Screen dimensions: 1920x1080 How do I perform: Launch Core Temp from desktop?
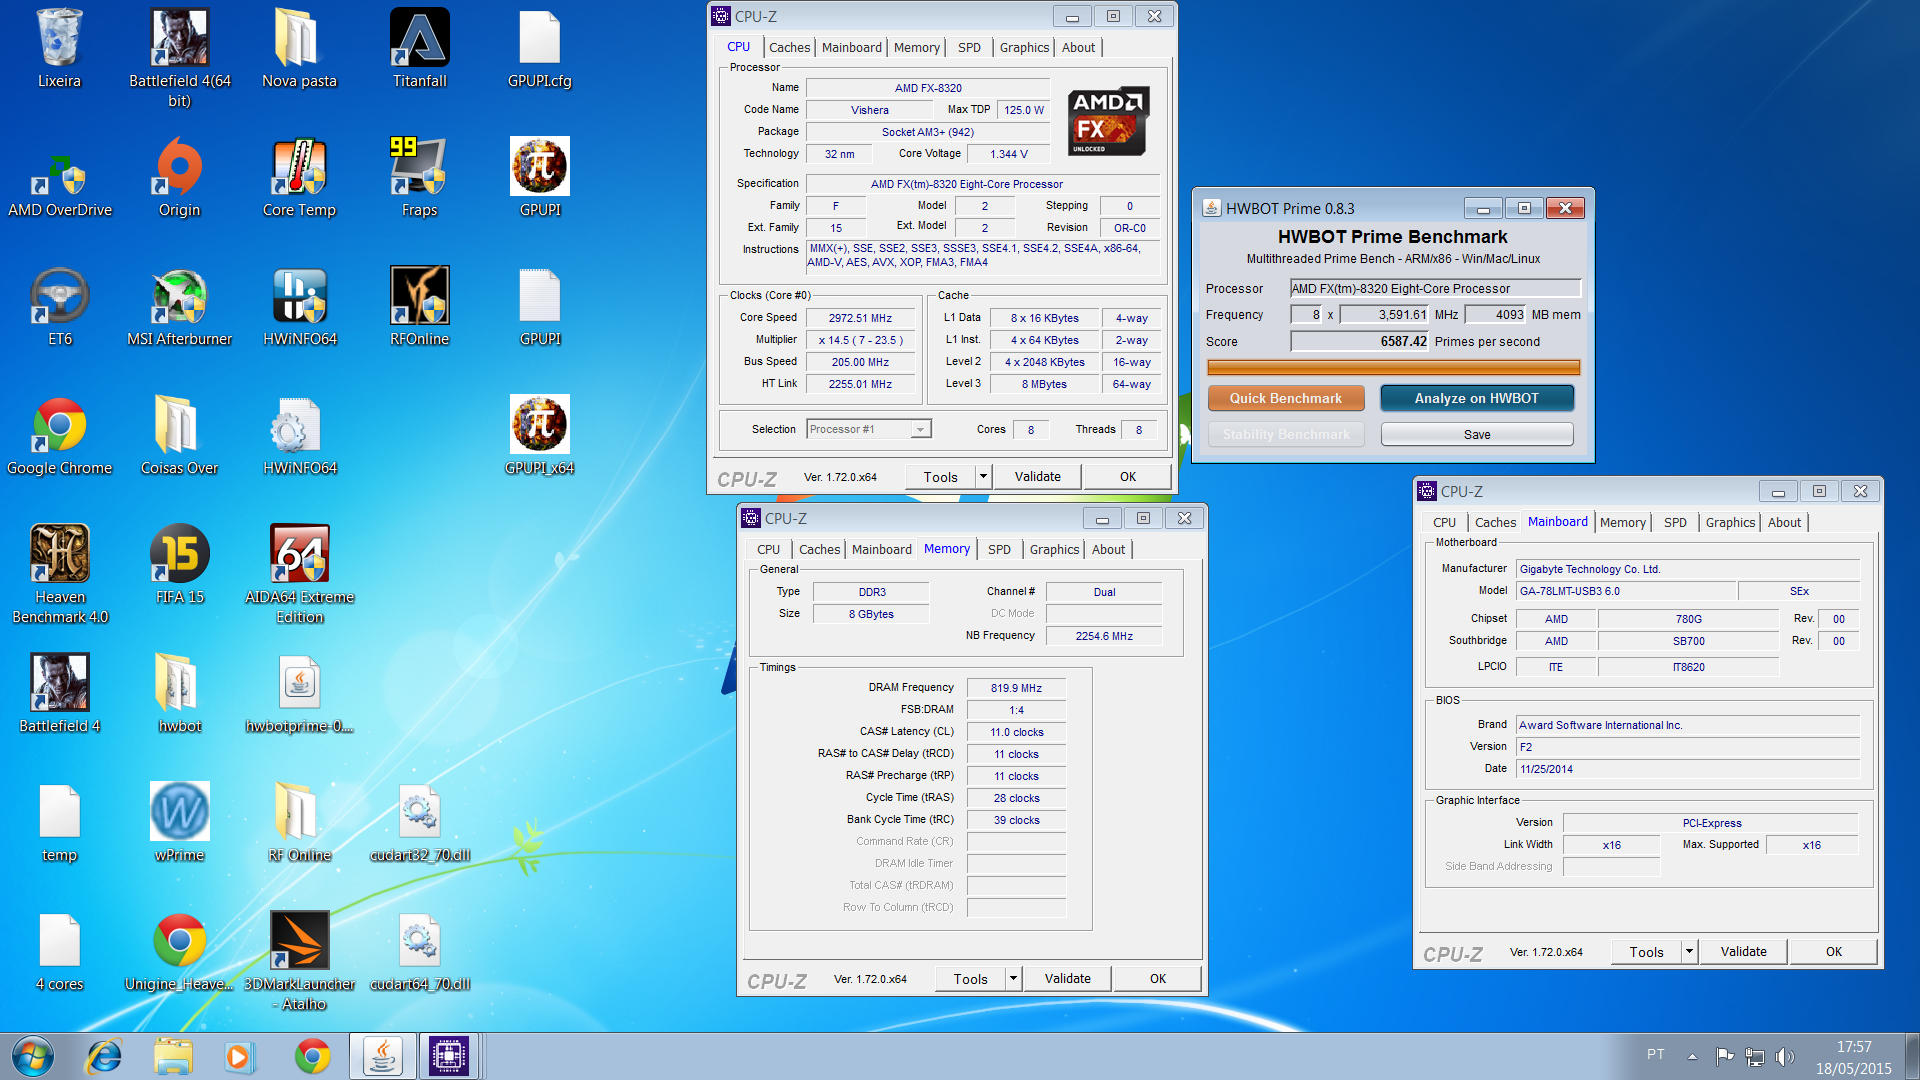coord(299,178)
